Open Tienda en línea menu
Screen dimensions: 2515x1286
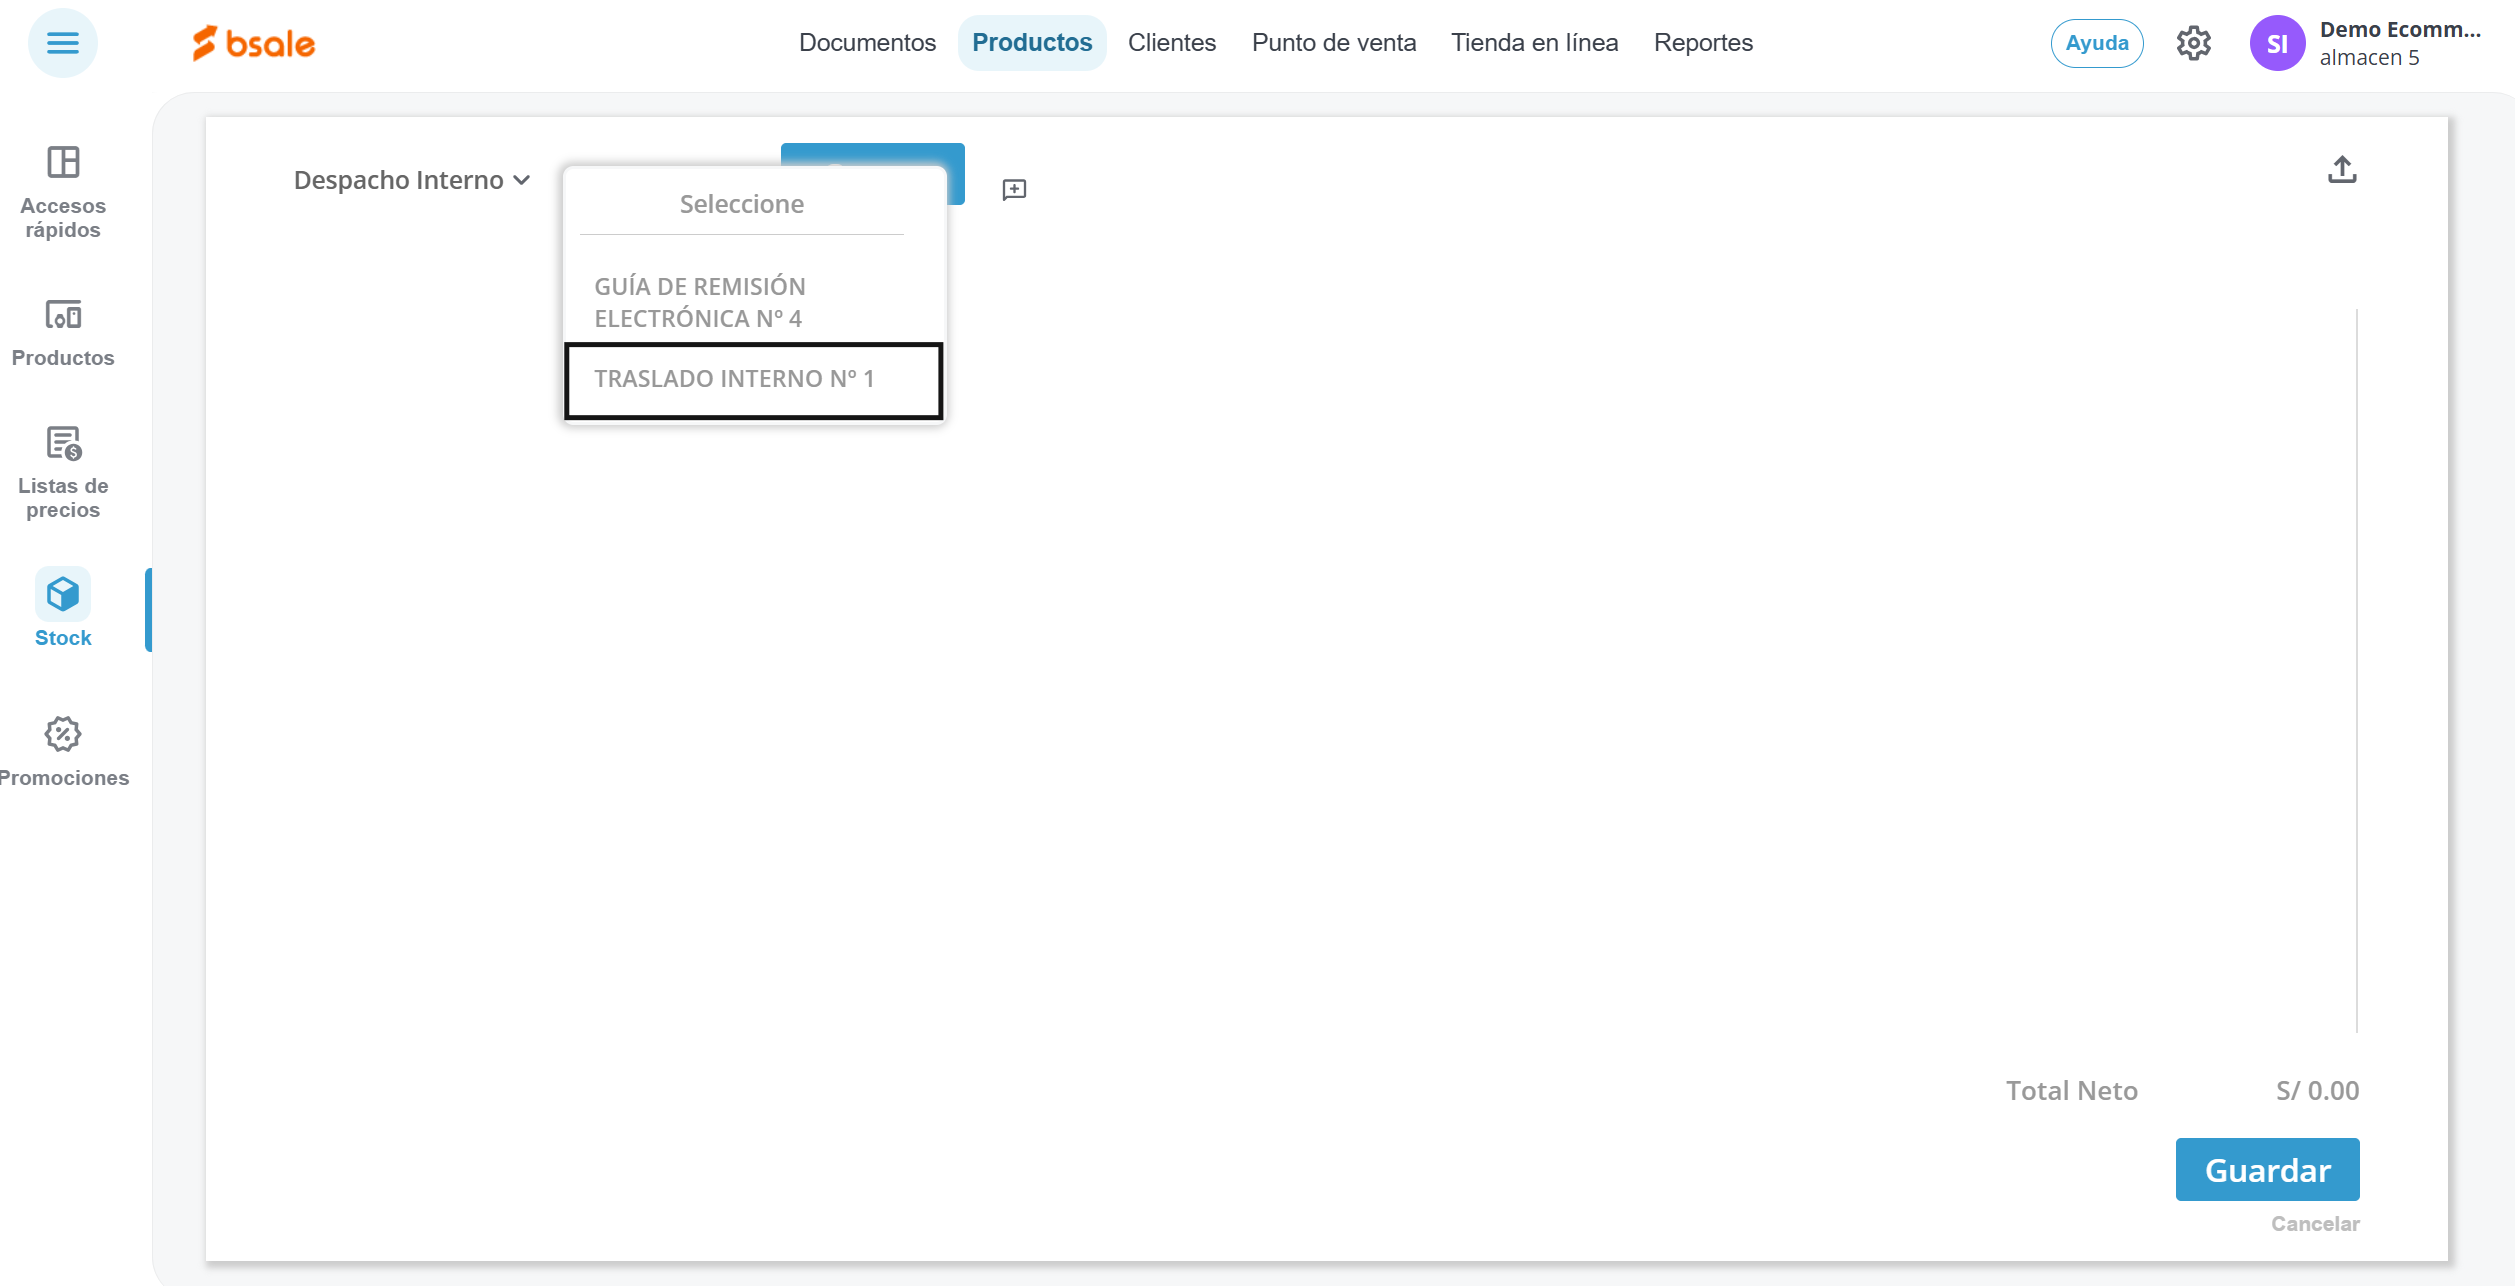click(1534, 43)
